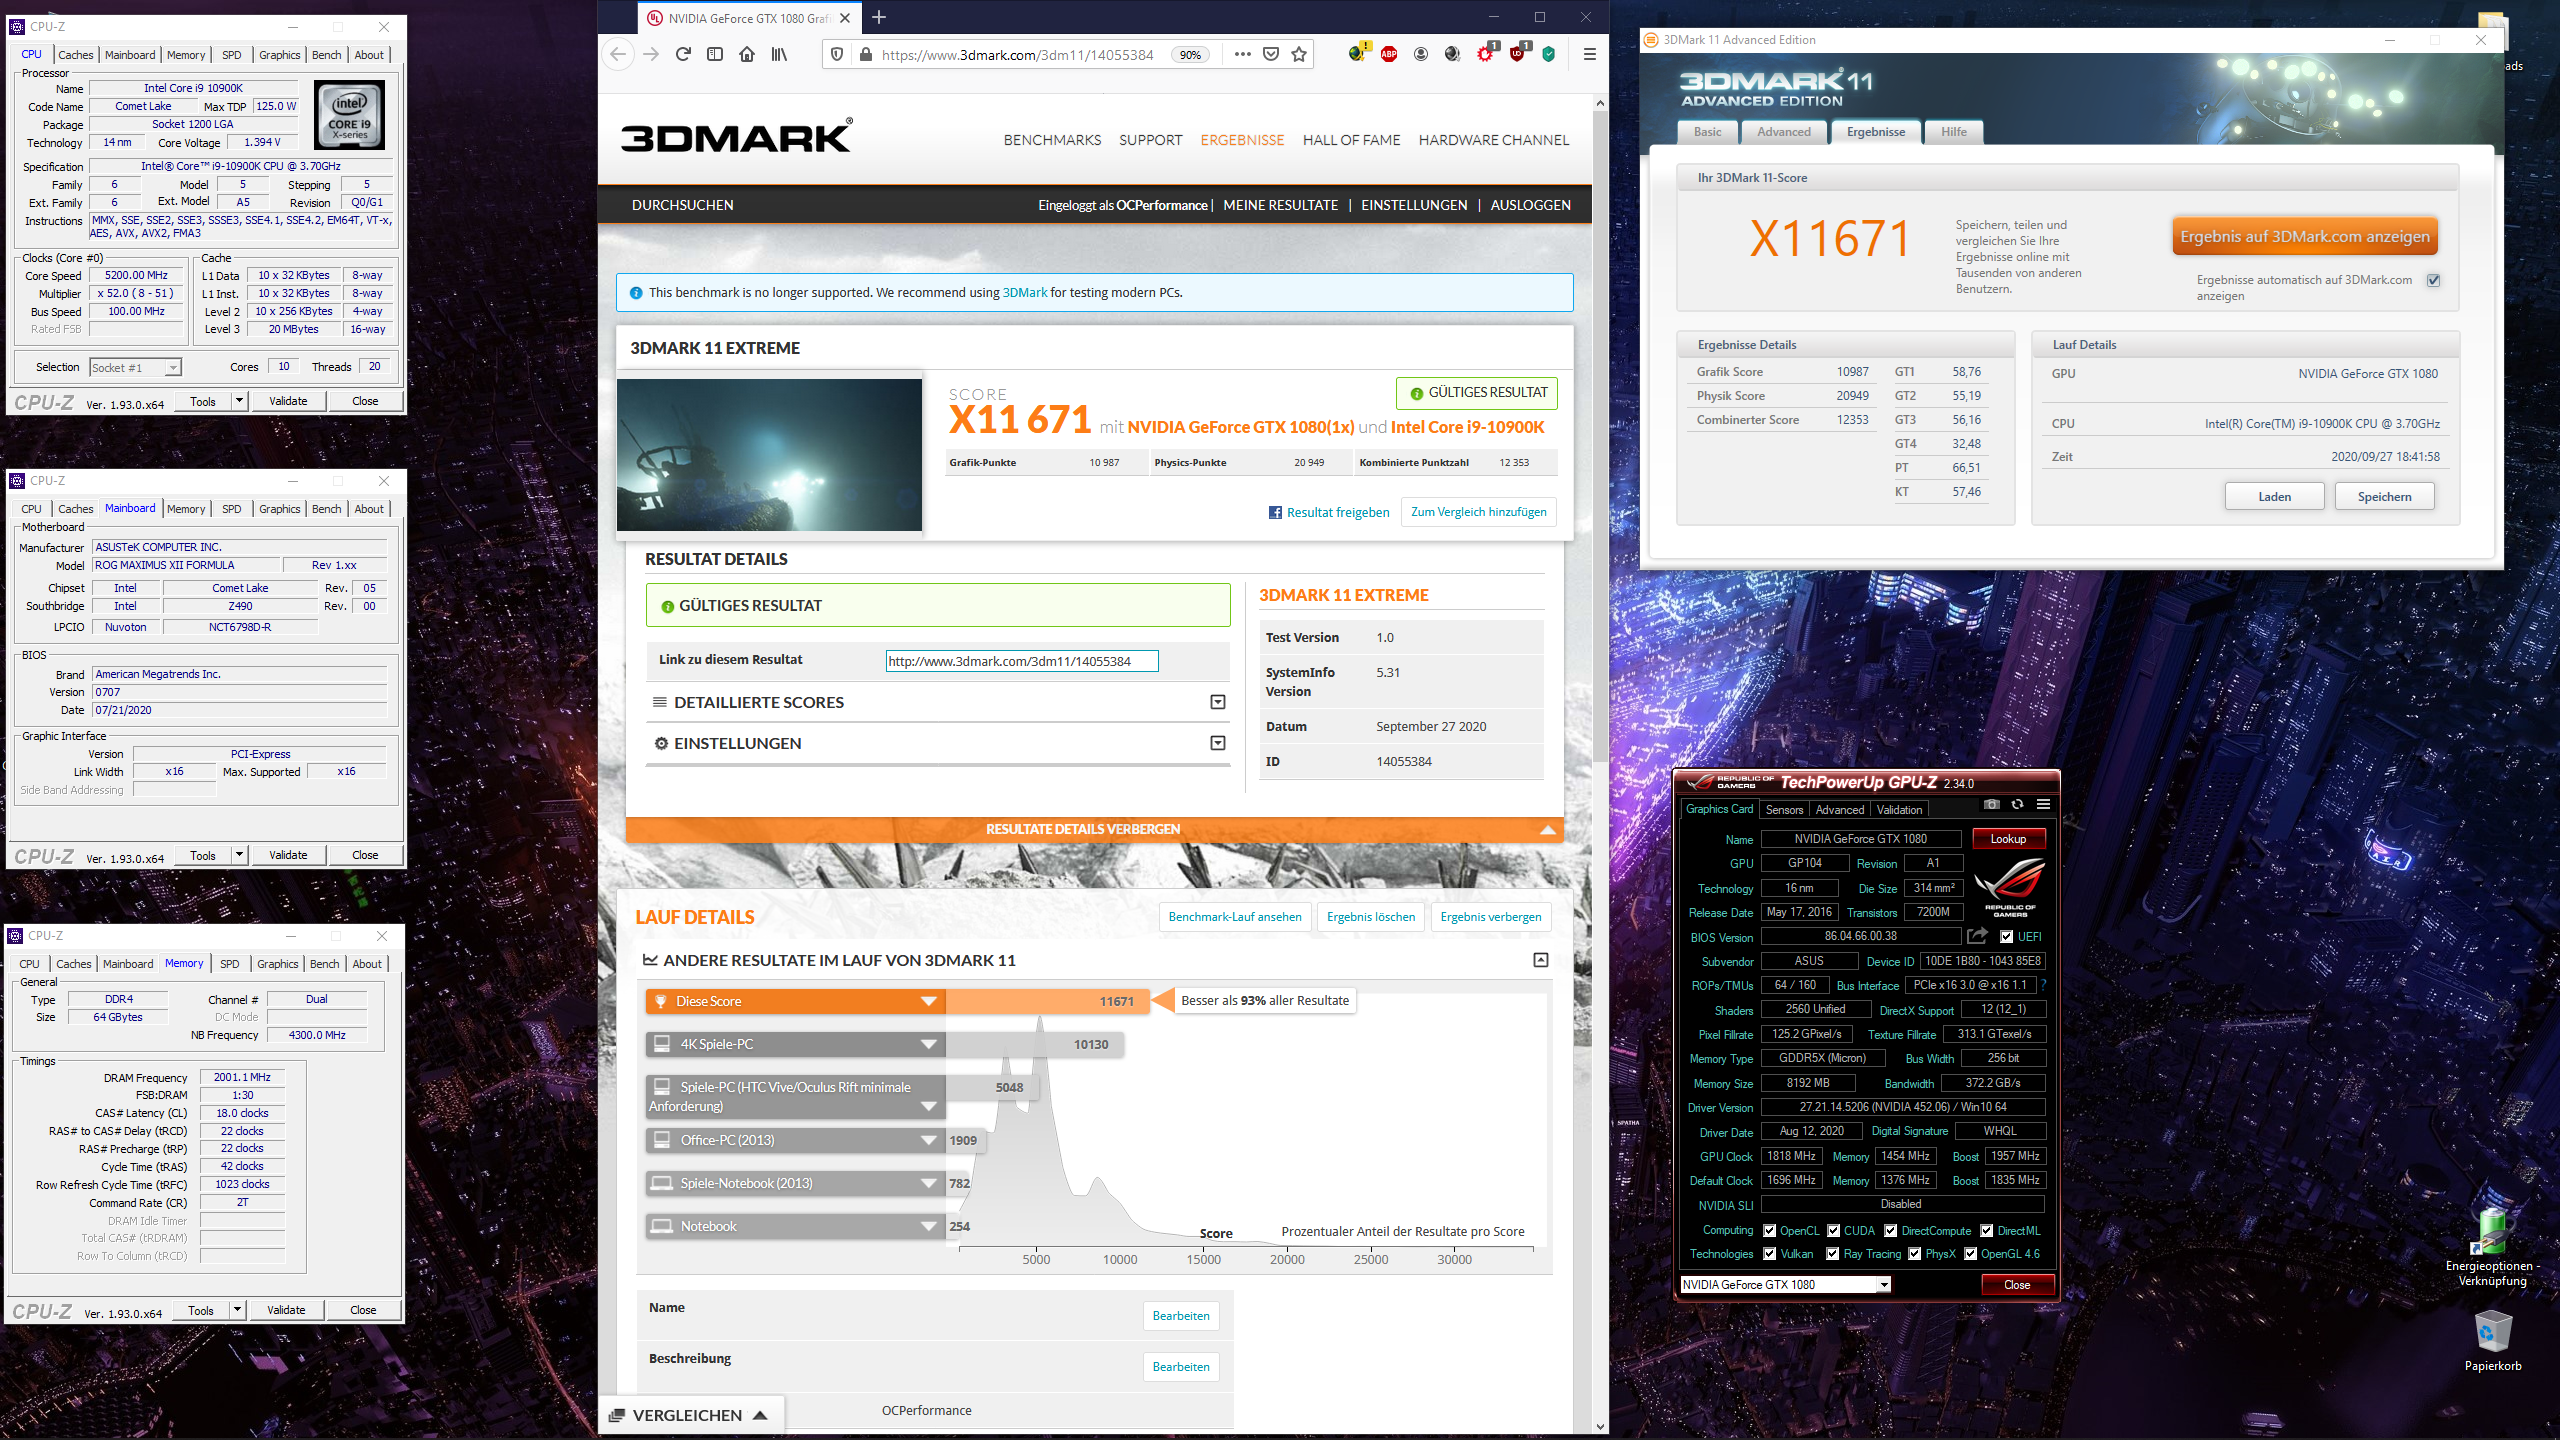Click Zum Vergleich hinzufügen button
Image resolution: width=2560 pixels, height=1440 pixels.
tap(1478, 512)
